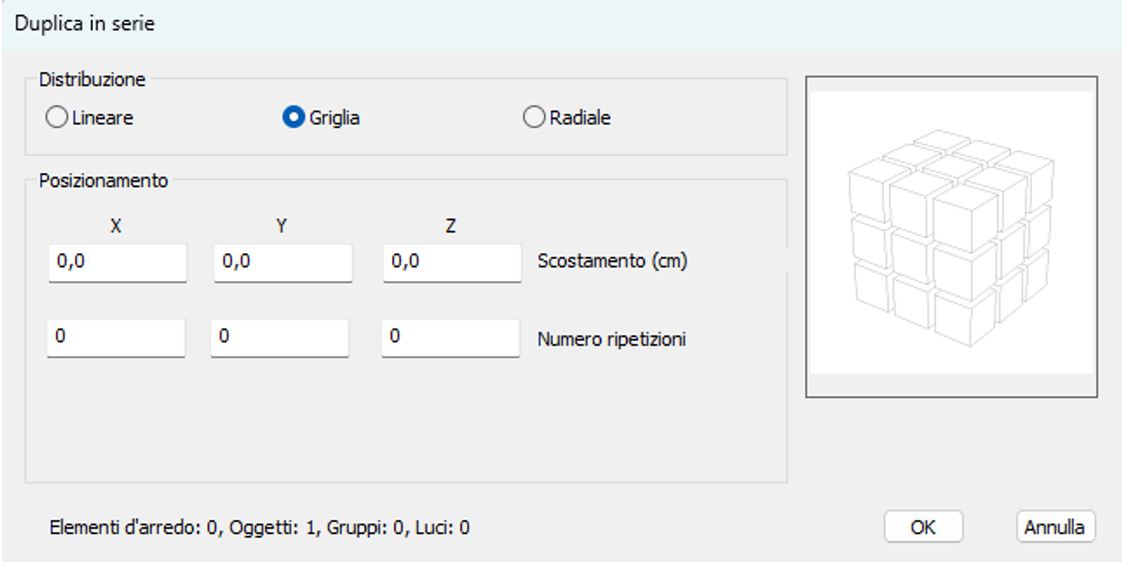The height and width of the screenshot is (562, 1122).
Task: Click the Z Scostamento input field
Action: (452, 262)
